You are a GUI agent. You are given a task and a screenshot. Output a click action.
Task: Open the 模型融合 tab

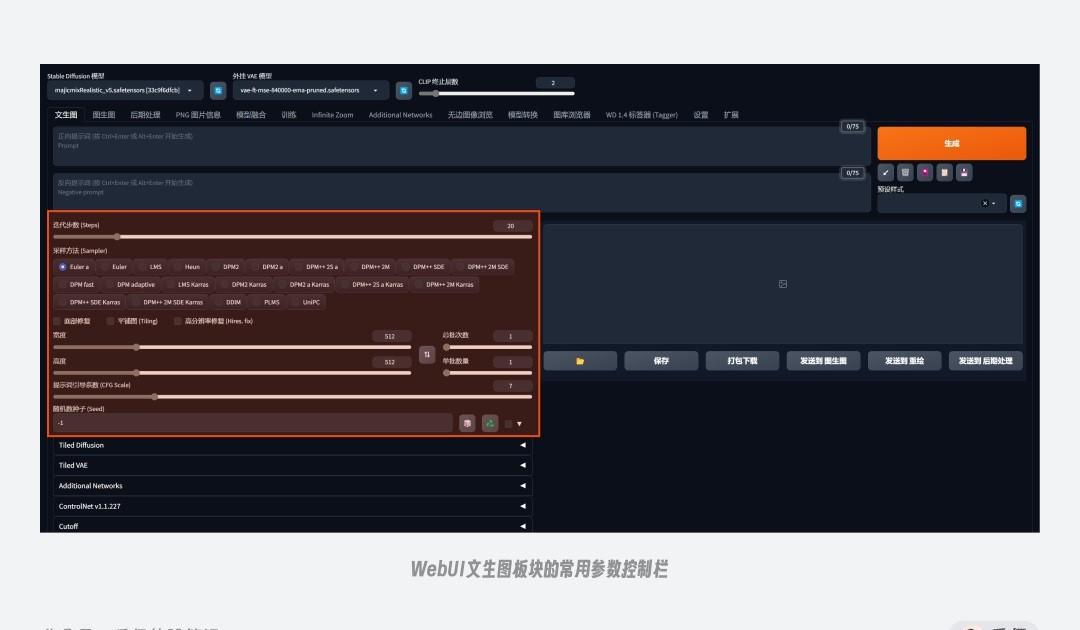click(x=251, y=115)
